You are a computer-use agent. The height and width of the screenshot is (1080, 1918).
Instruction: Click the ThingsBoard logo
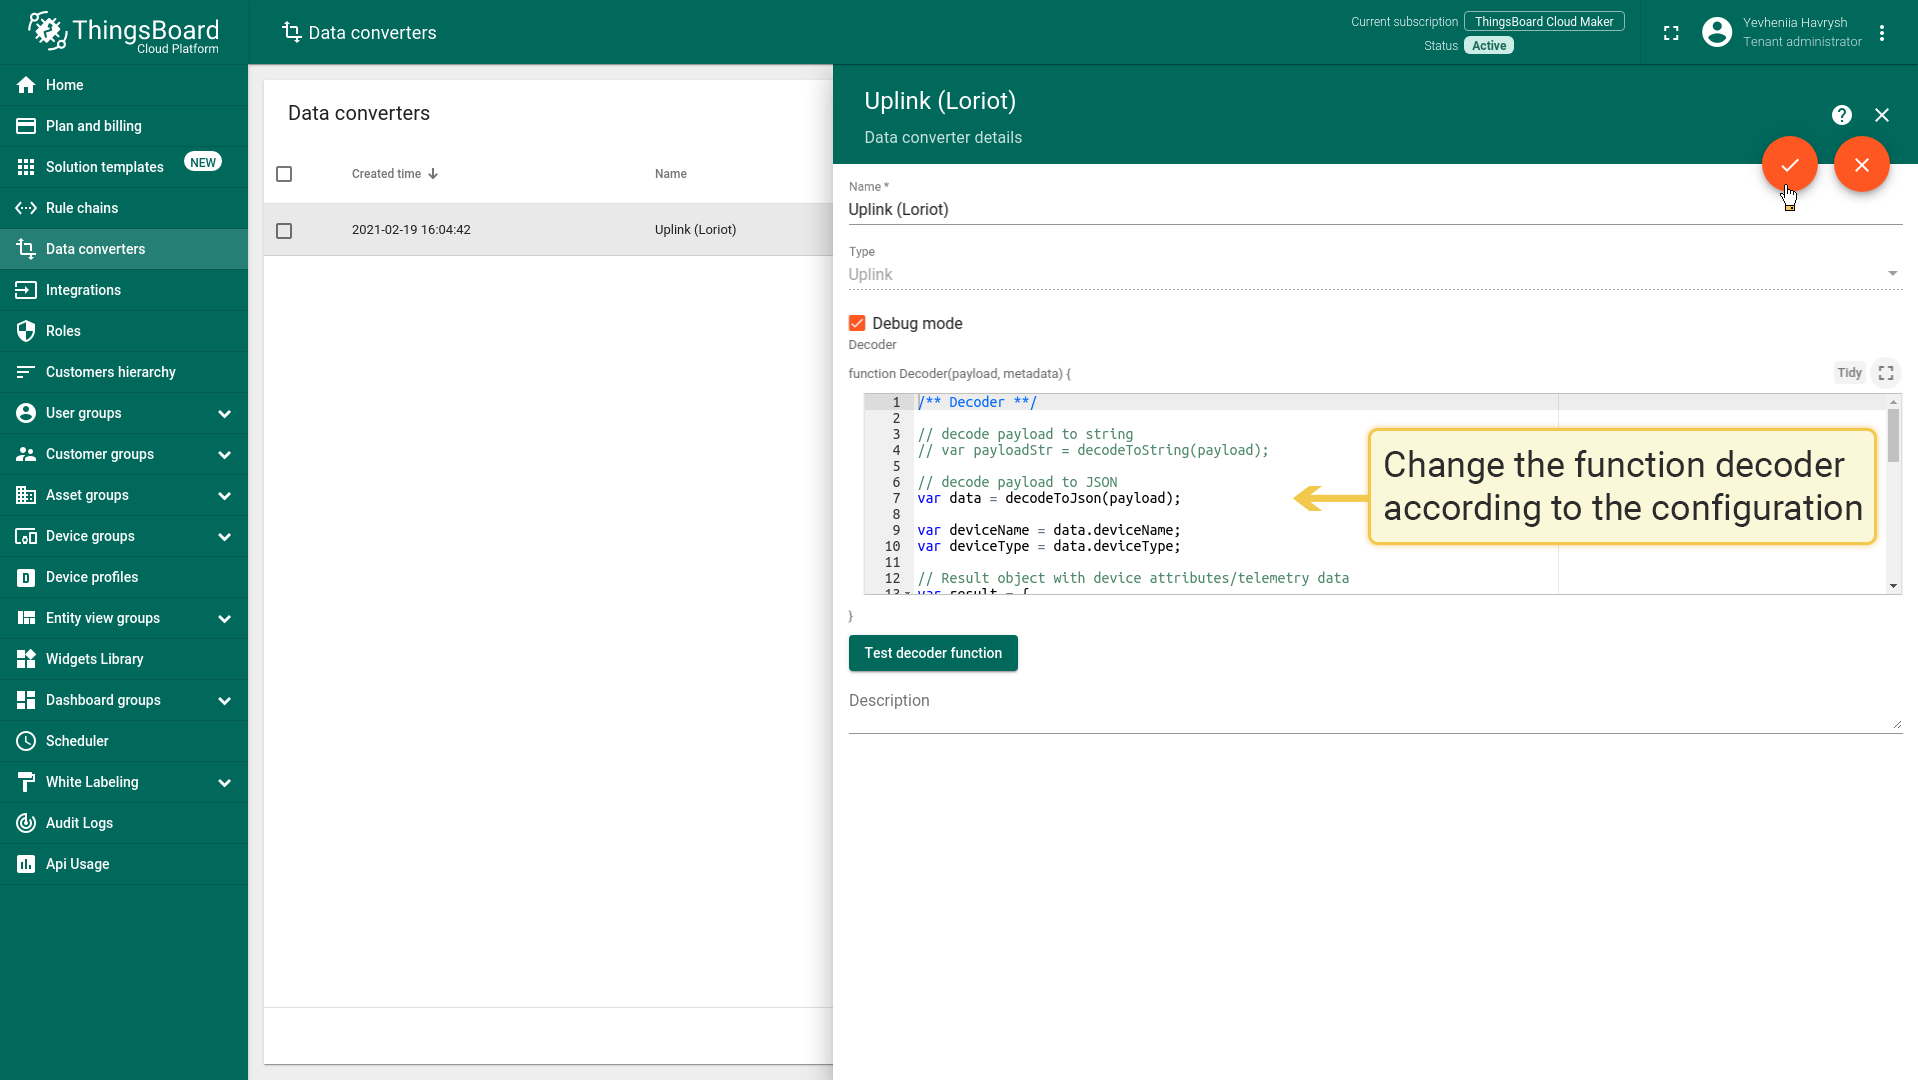tap(123, 33)
